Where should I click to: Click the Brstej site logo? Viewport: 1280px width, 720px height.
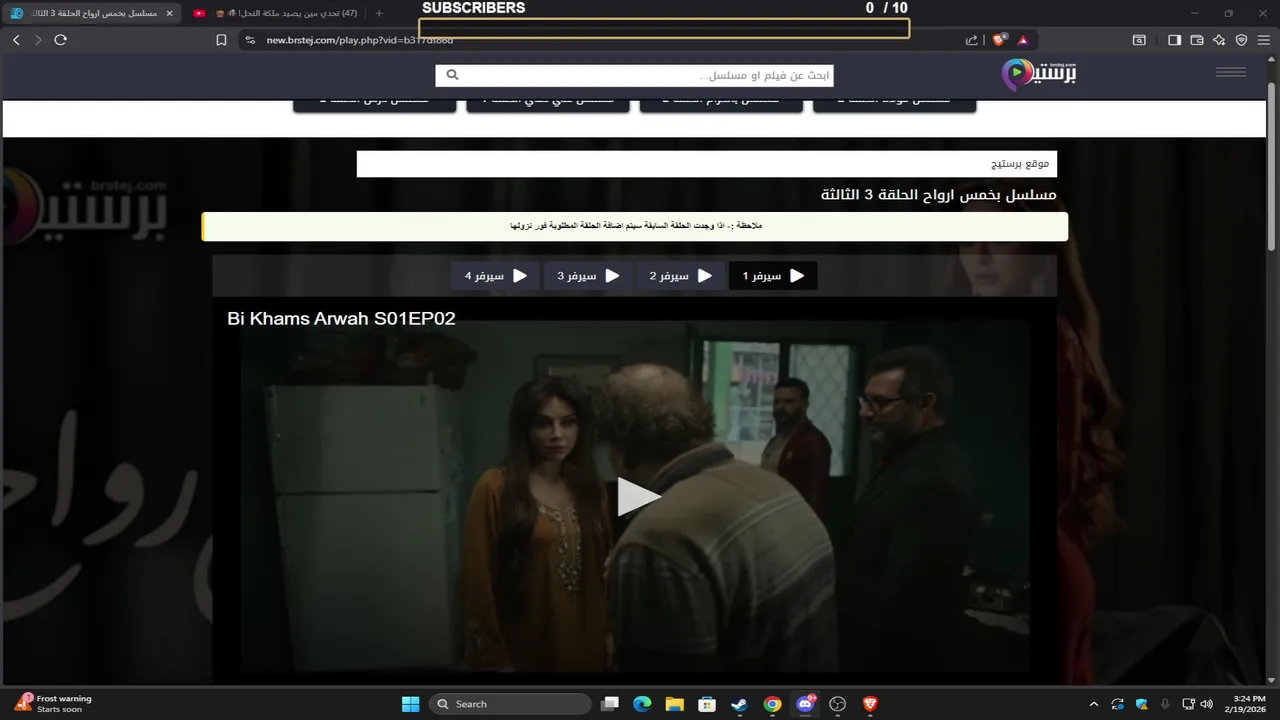point(1039,74)
